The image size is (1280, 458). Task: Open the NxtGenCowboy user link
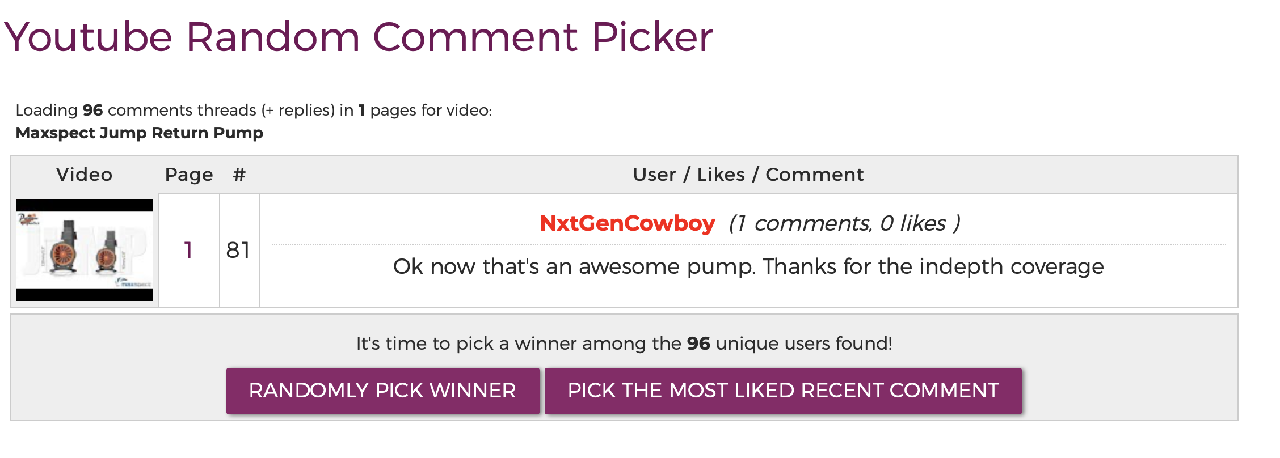click(627, 223)
